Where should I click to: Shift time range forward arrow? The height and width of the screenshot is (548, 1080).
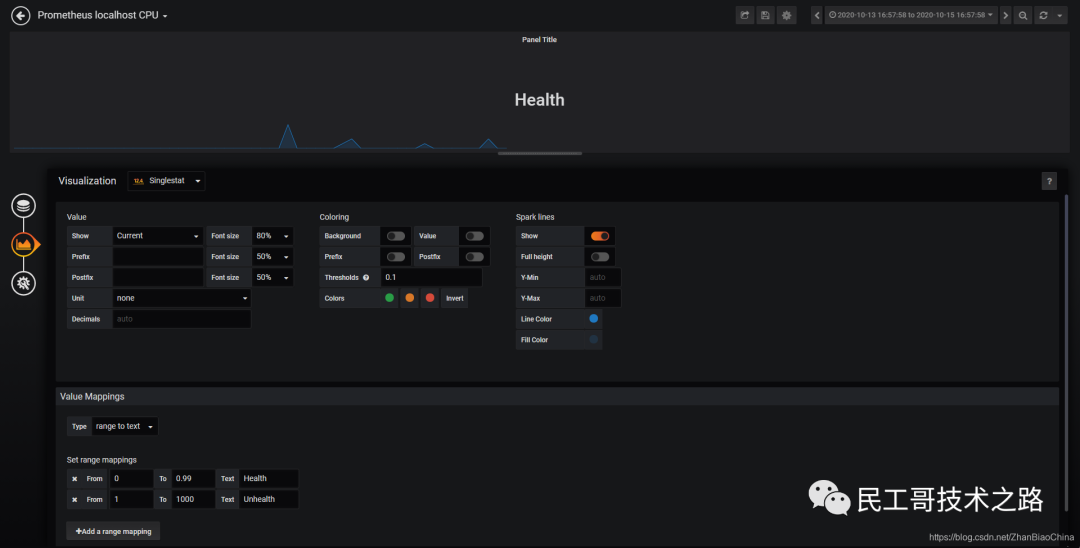point(1006,15)
